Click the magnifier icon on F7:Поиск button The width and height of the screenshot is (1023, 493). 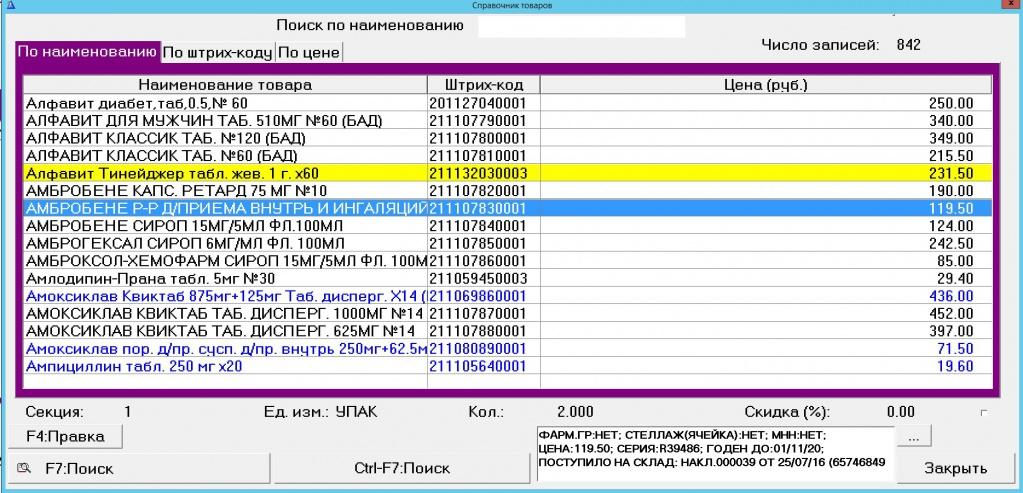25,468
